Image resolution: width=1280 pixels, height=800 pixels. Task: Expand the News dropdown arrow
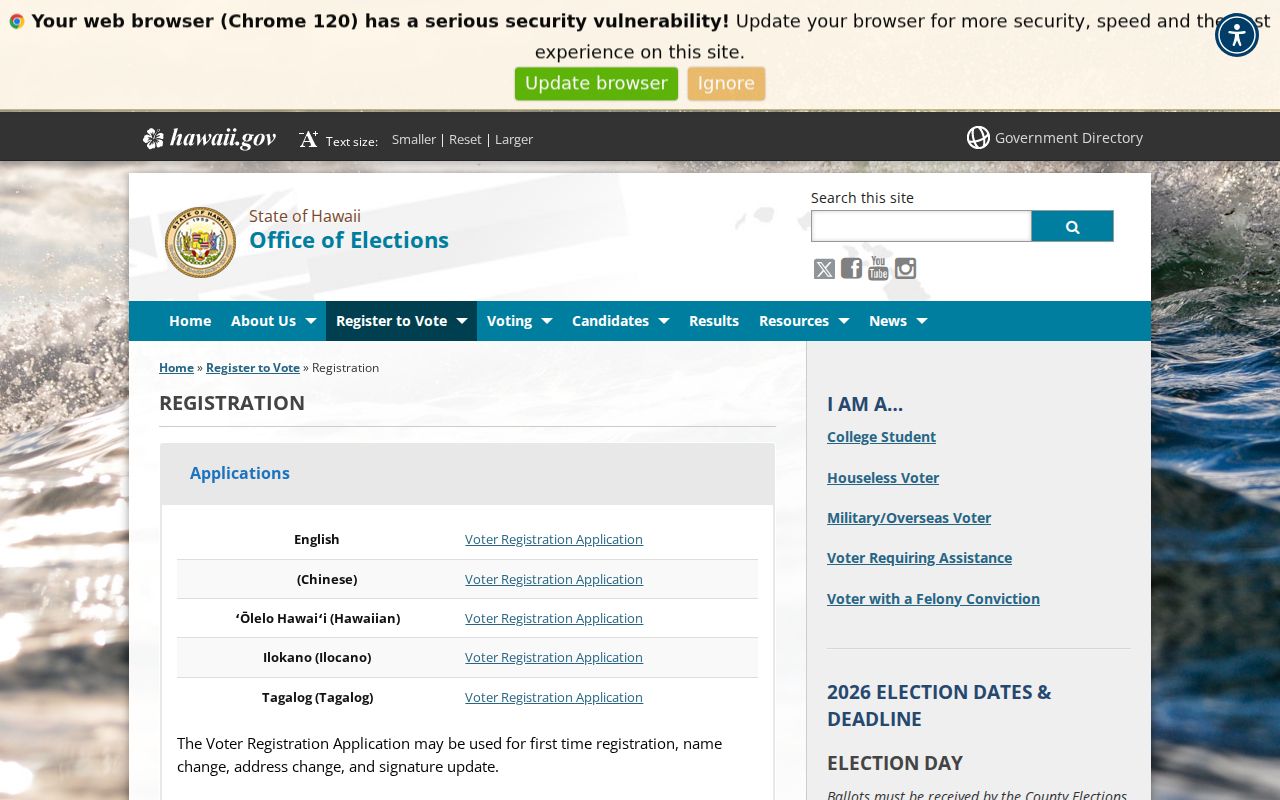(921, 321)
